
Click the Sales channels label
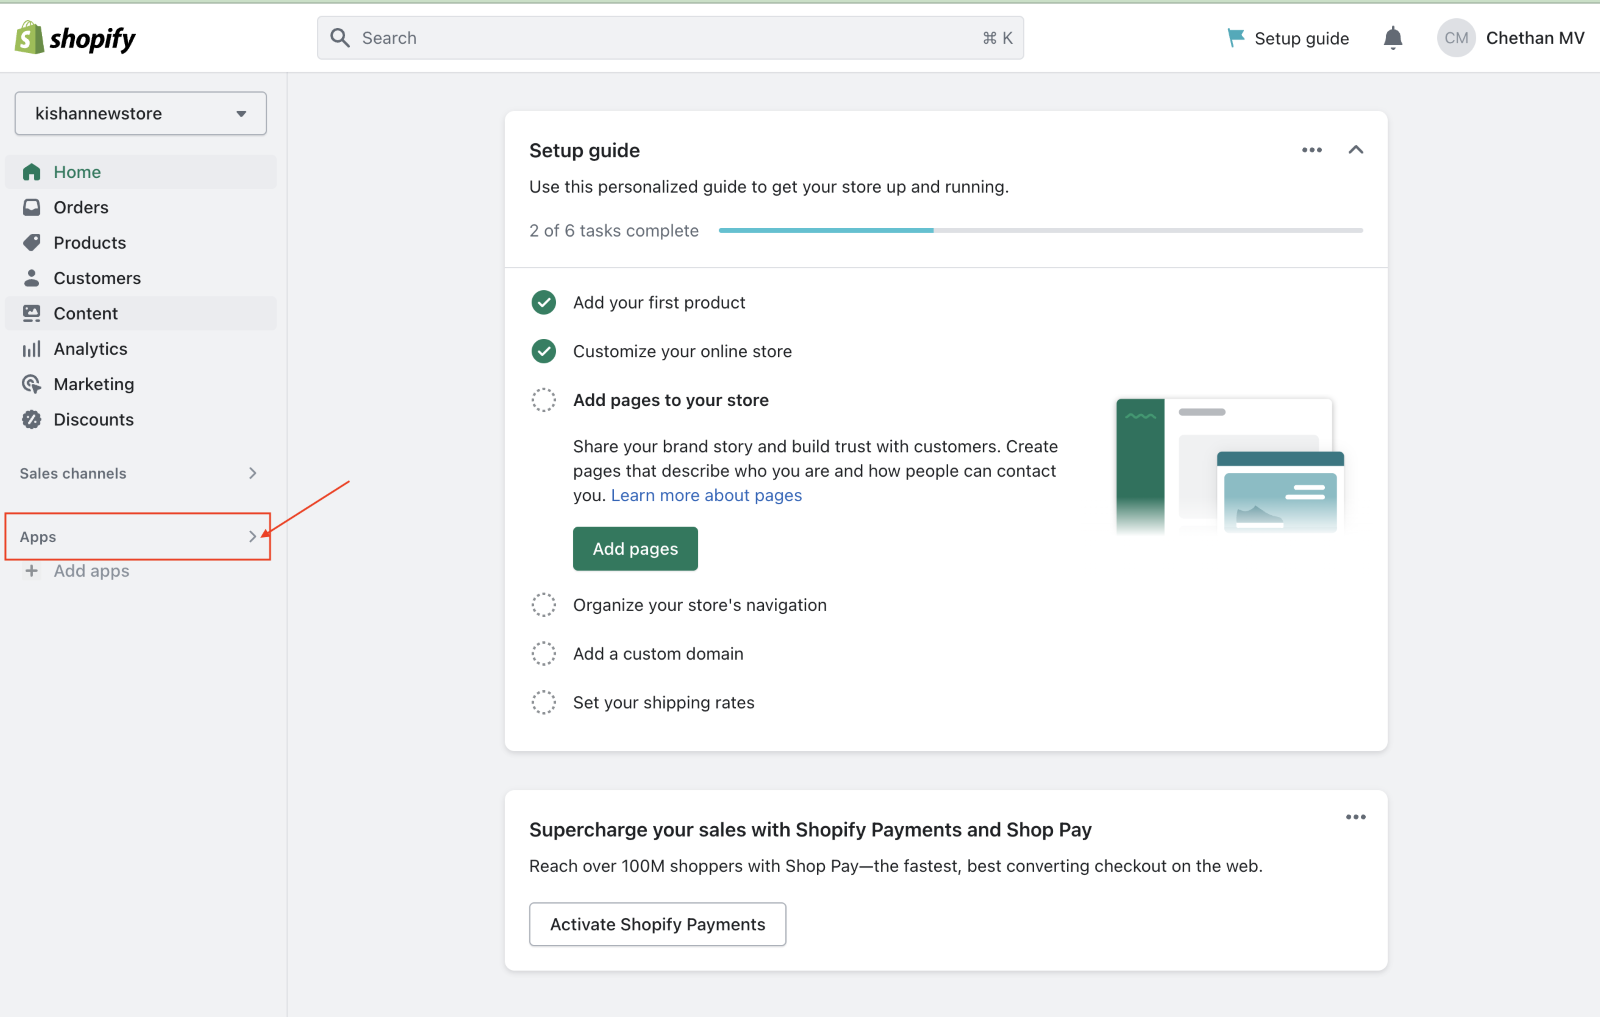tap(73, 474)
